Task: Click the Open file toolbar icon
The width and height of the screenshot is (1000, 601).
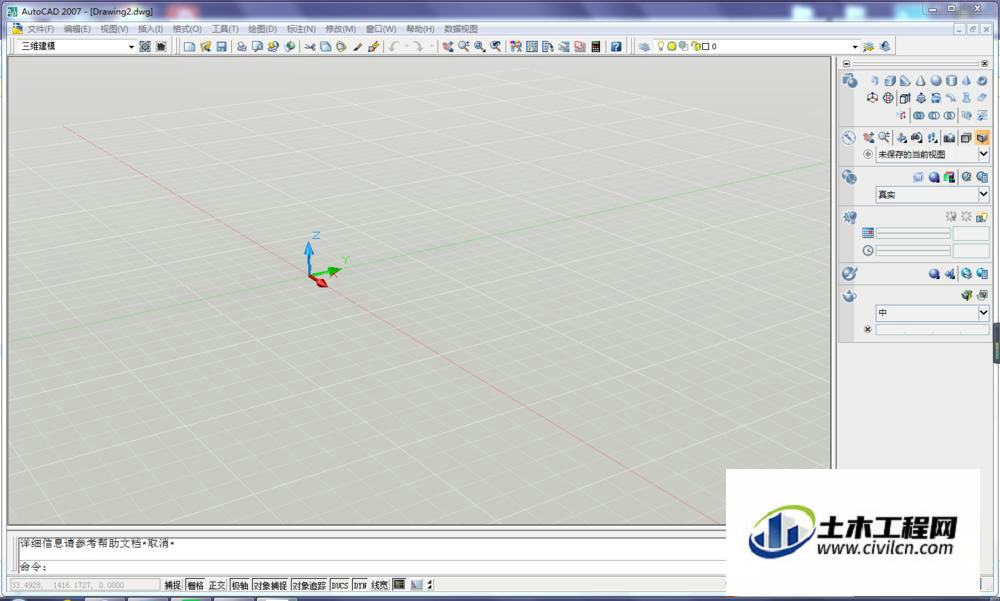Action: [205, 47]
